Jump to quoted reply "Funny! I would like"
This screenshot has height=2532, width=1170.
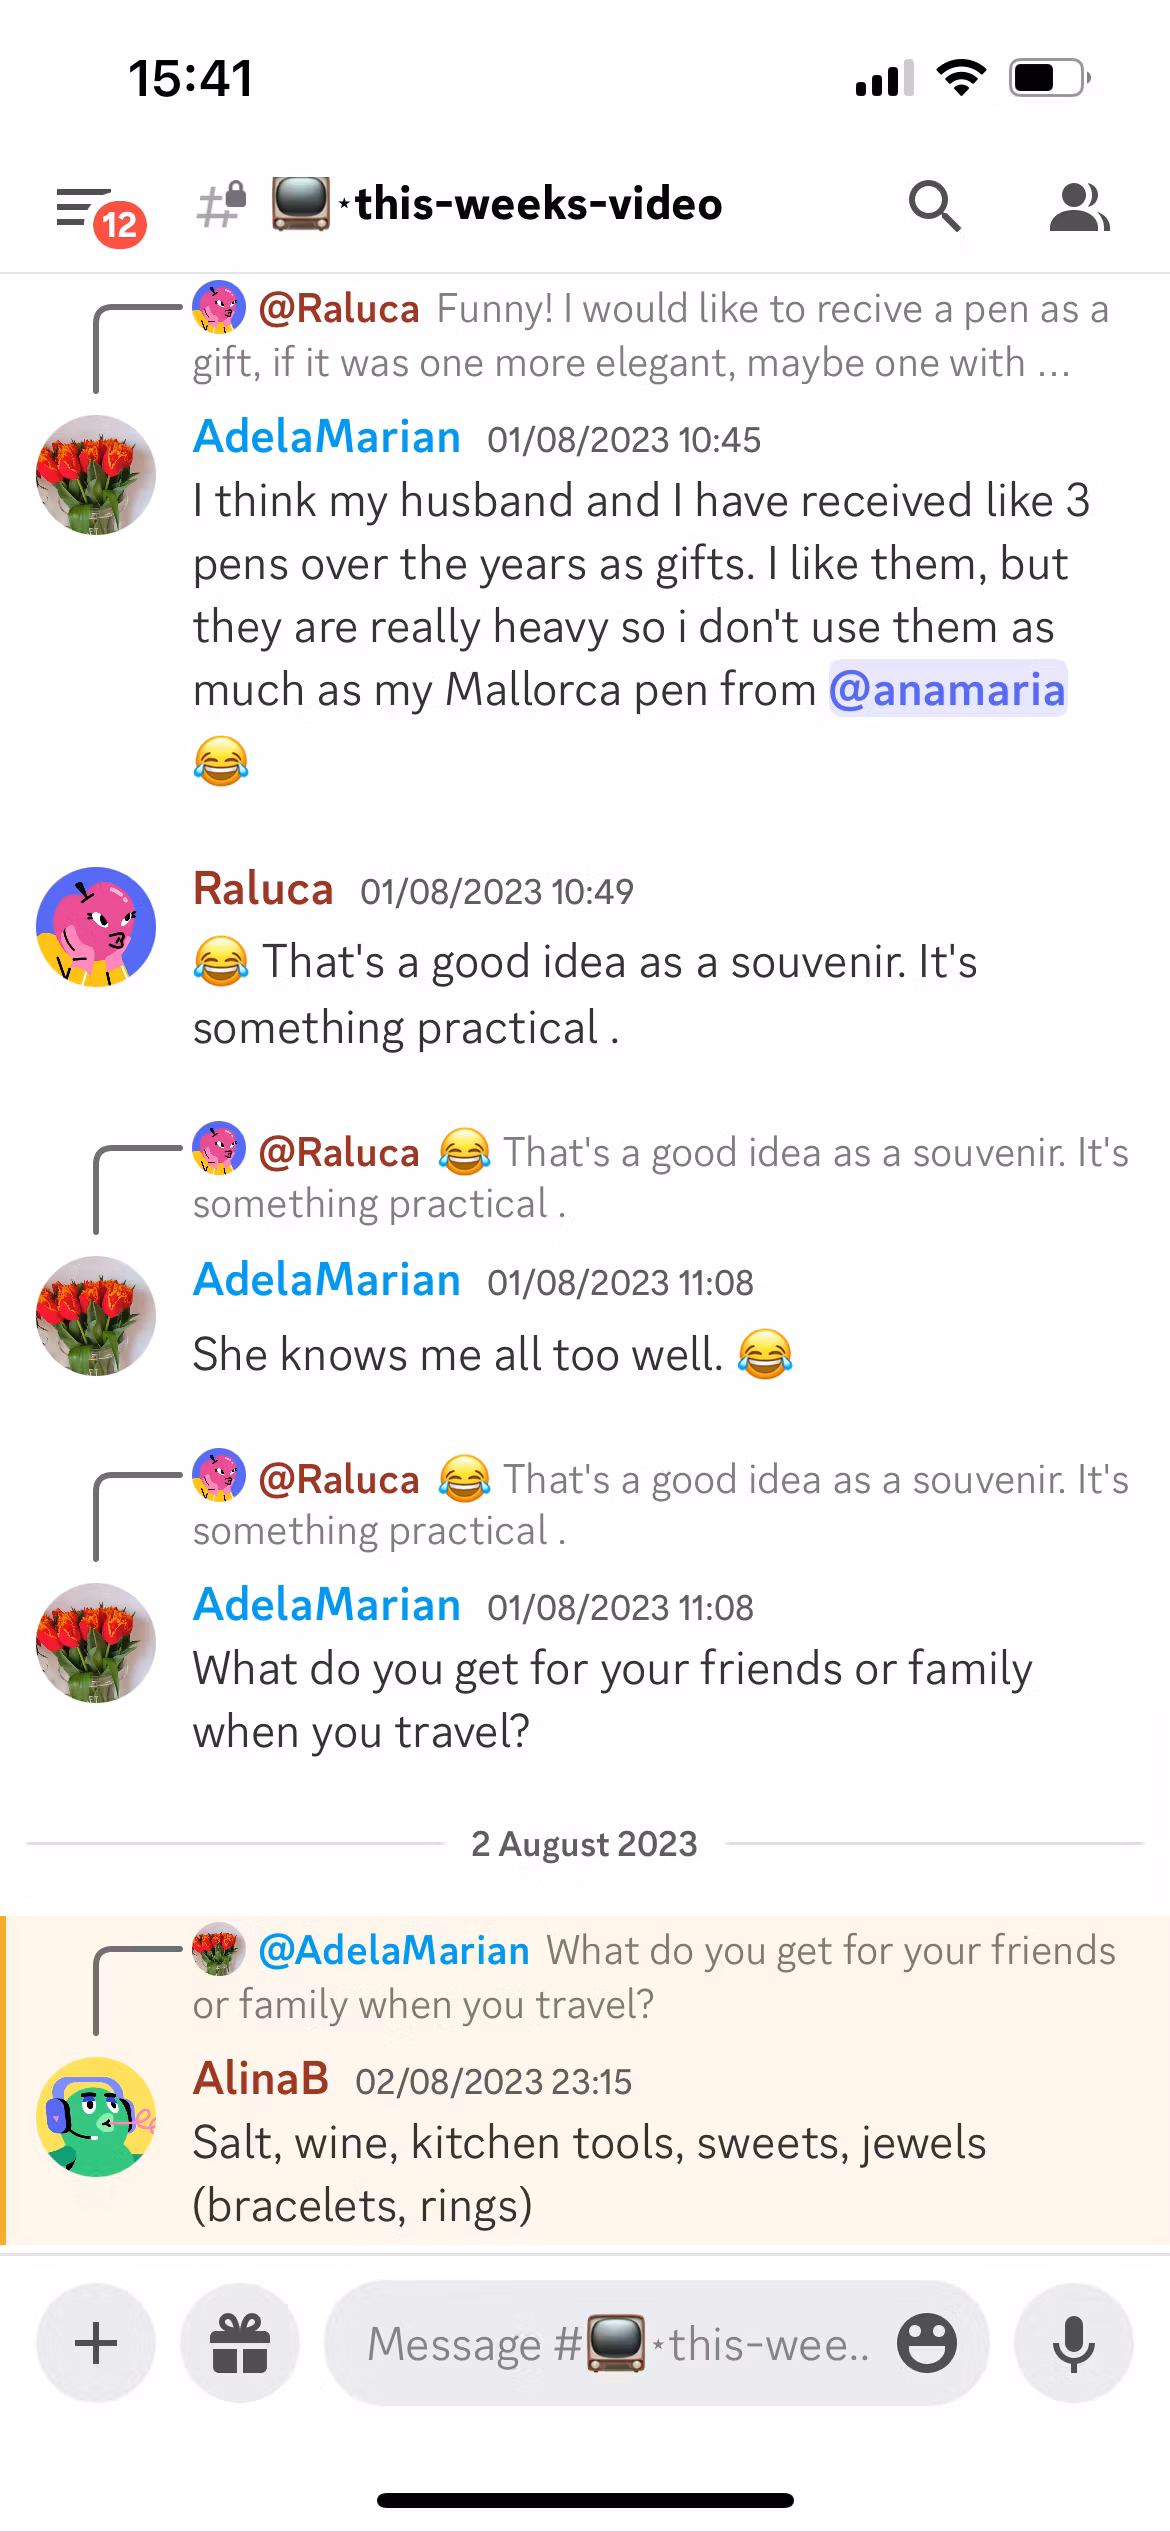click(x=650, y=336)
